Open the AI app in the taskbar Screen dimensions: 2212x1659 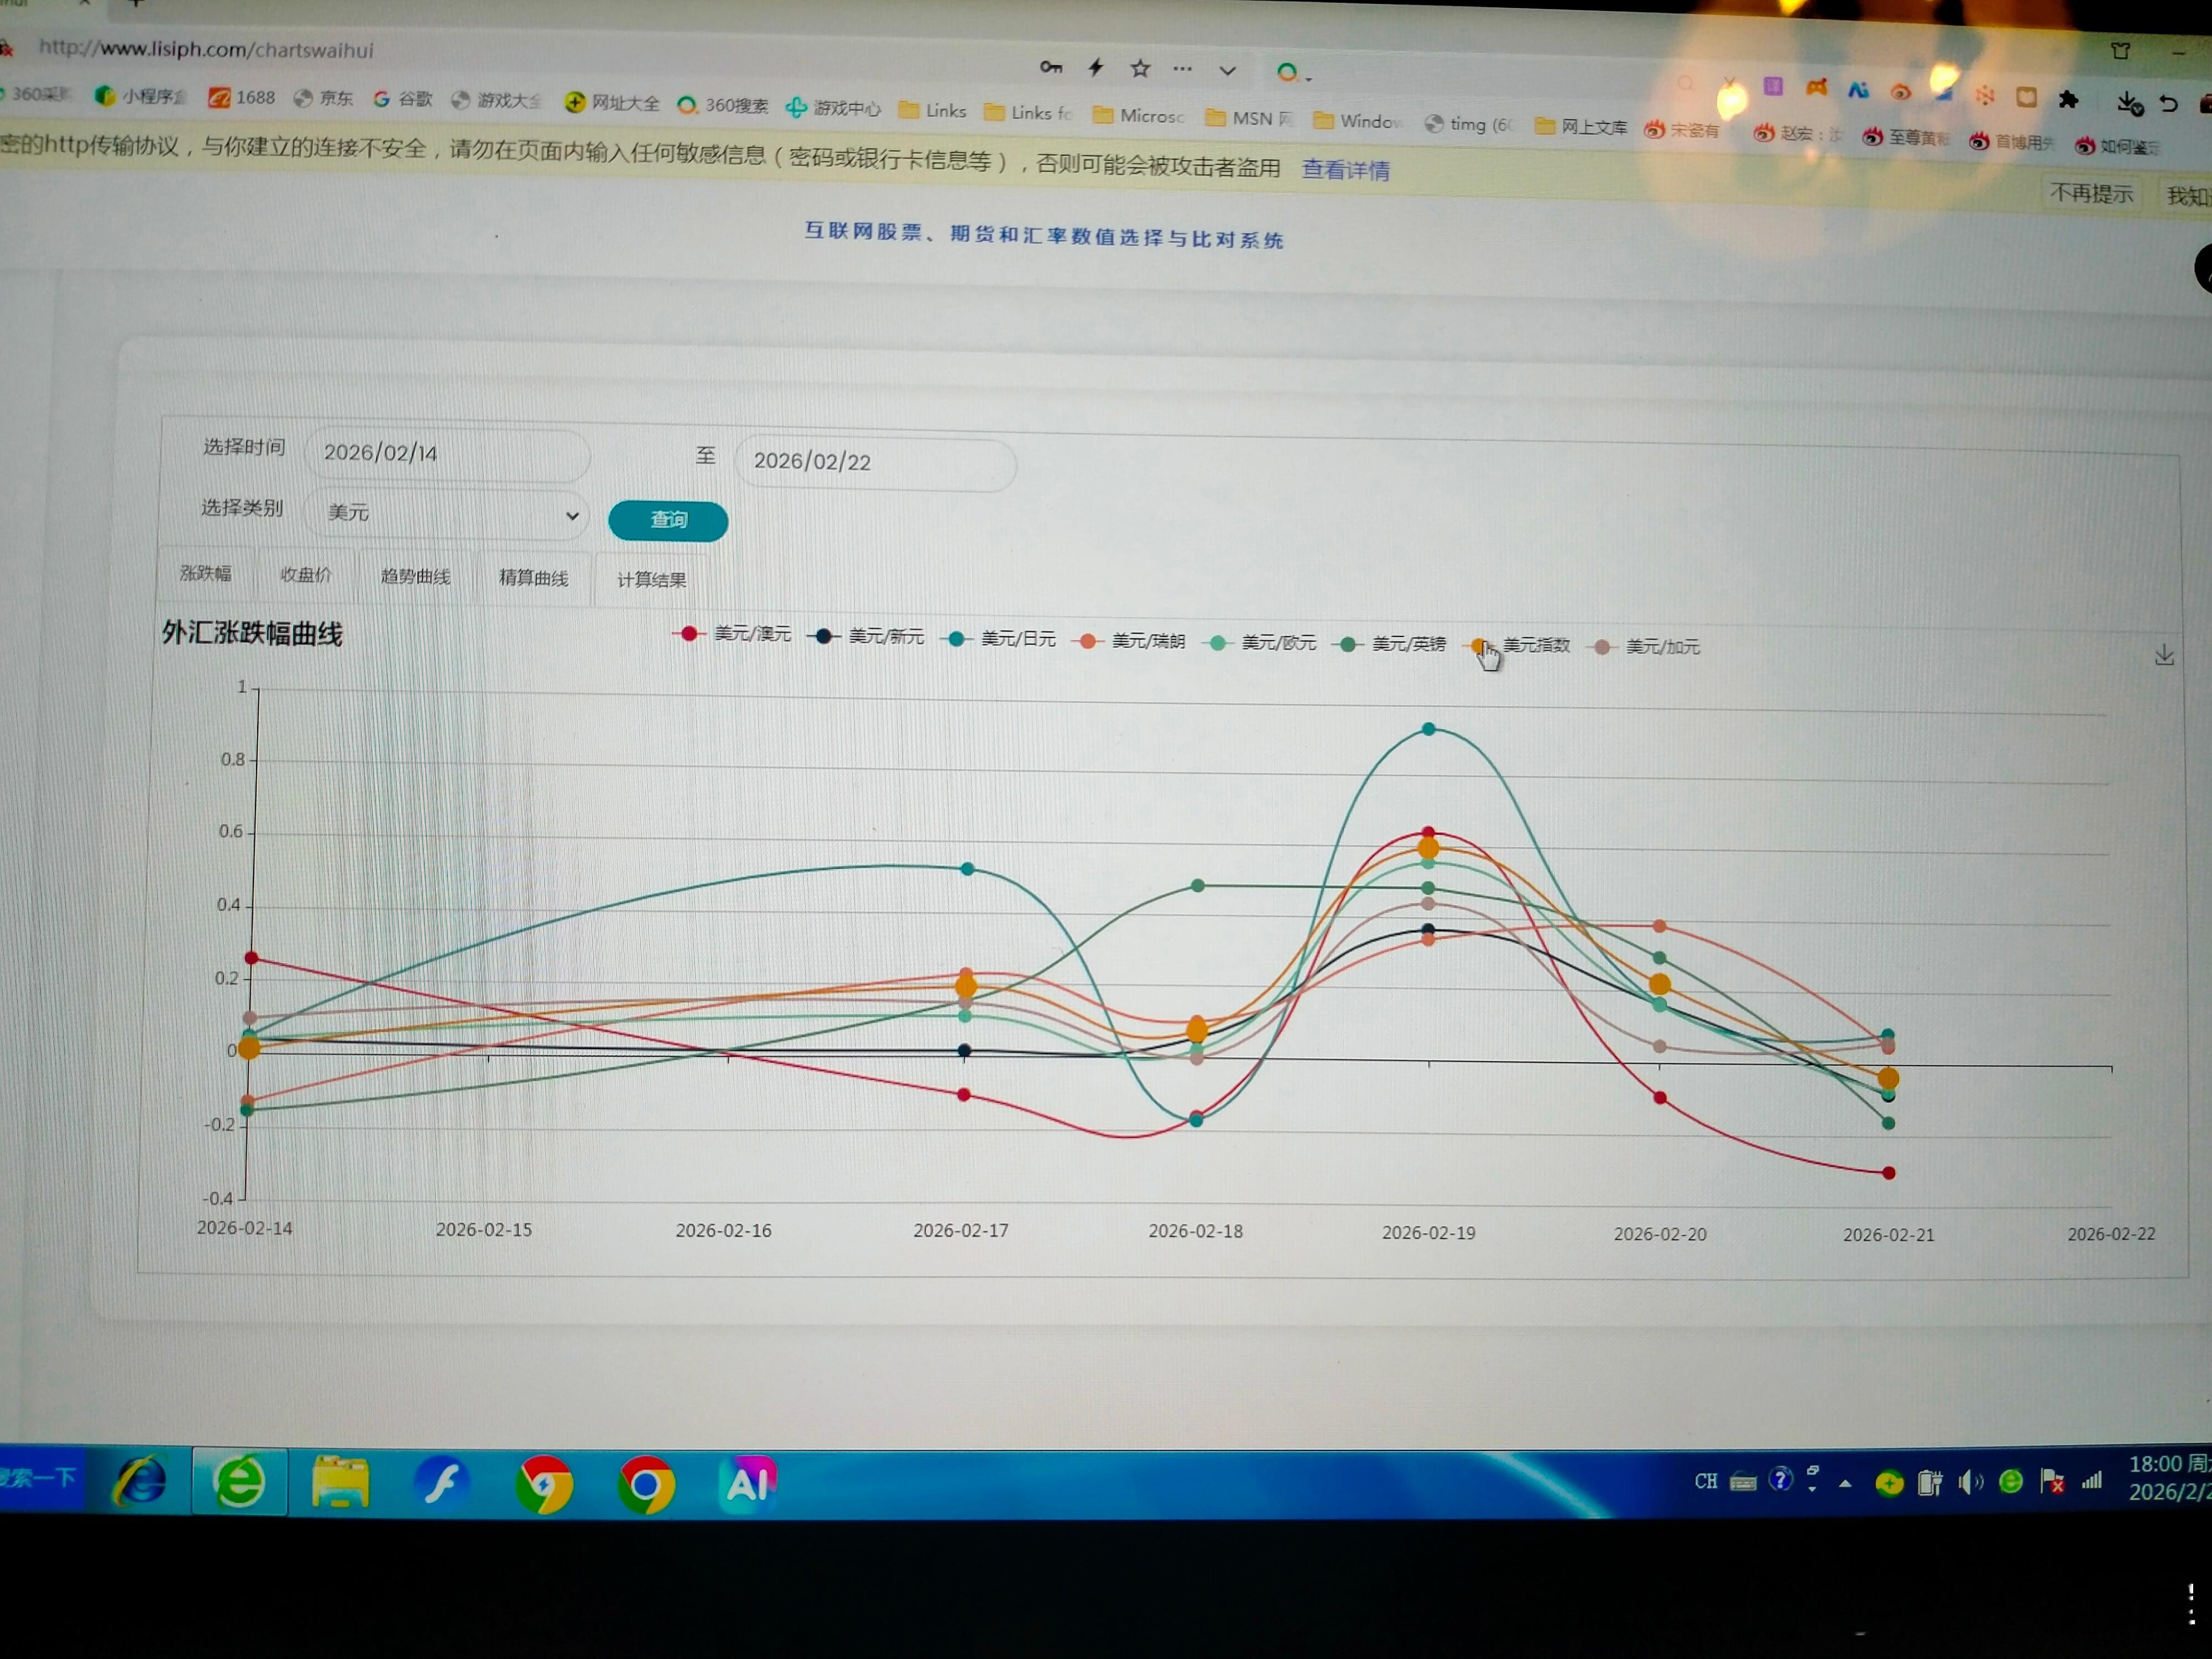748,1483
